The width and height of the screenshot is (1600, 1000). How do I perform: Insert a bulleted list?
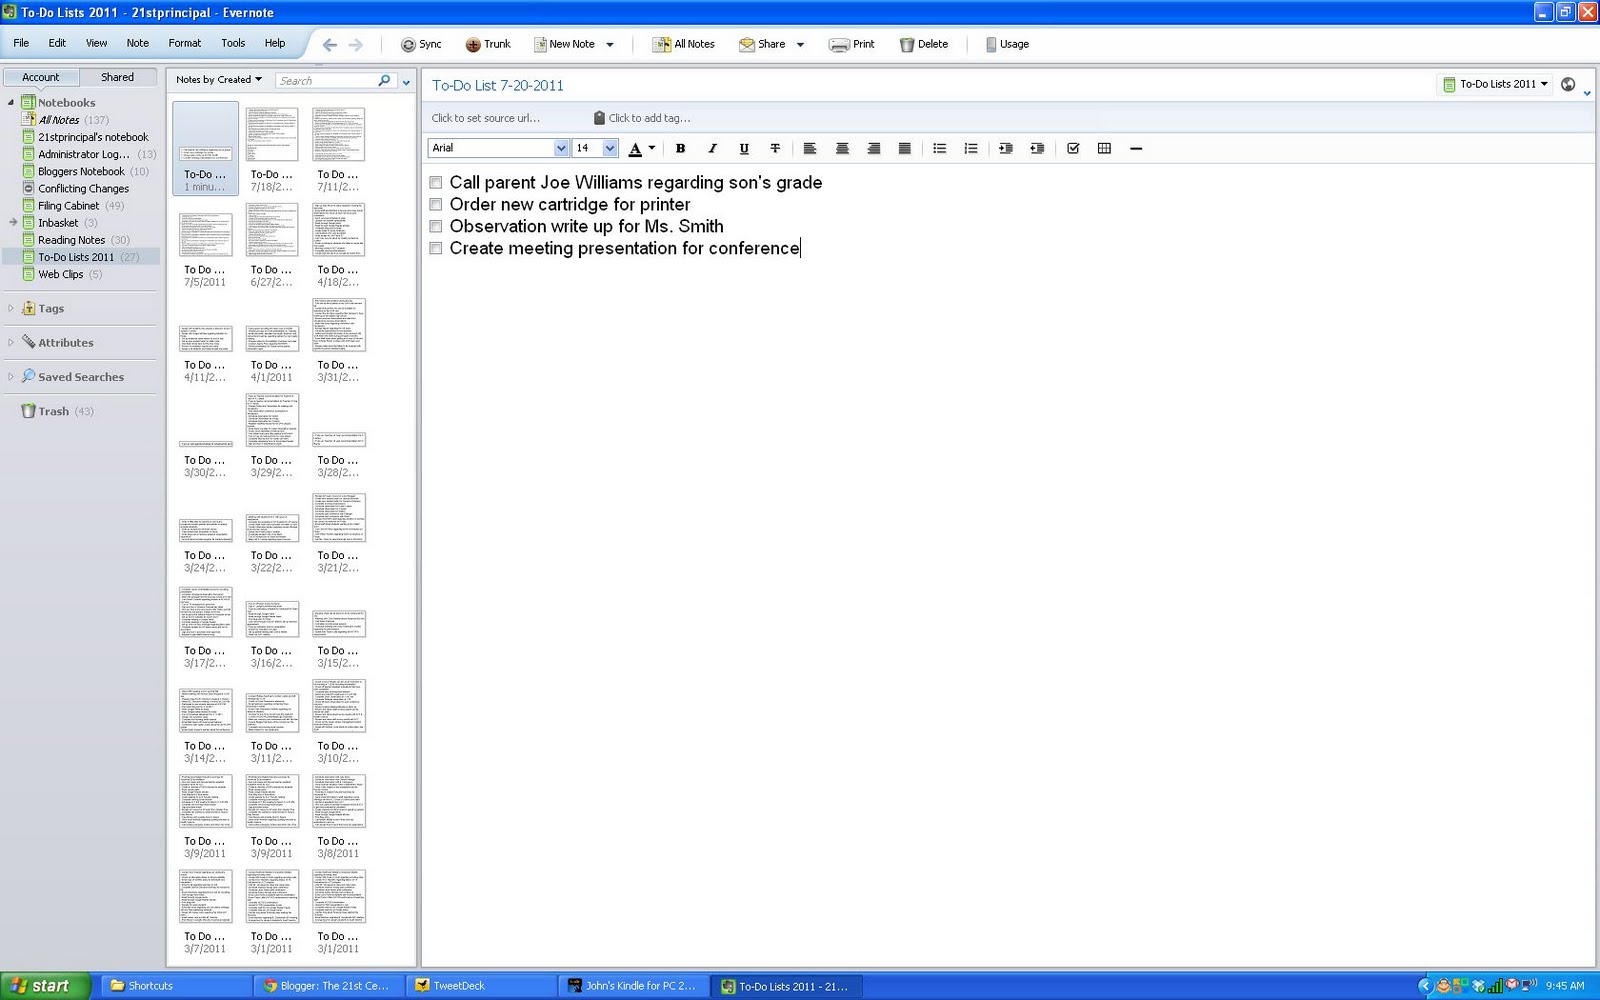point(939,148)
